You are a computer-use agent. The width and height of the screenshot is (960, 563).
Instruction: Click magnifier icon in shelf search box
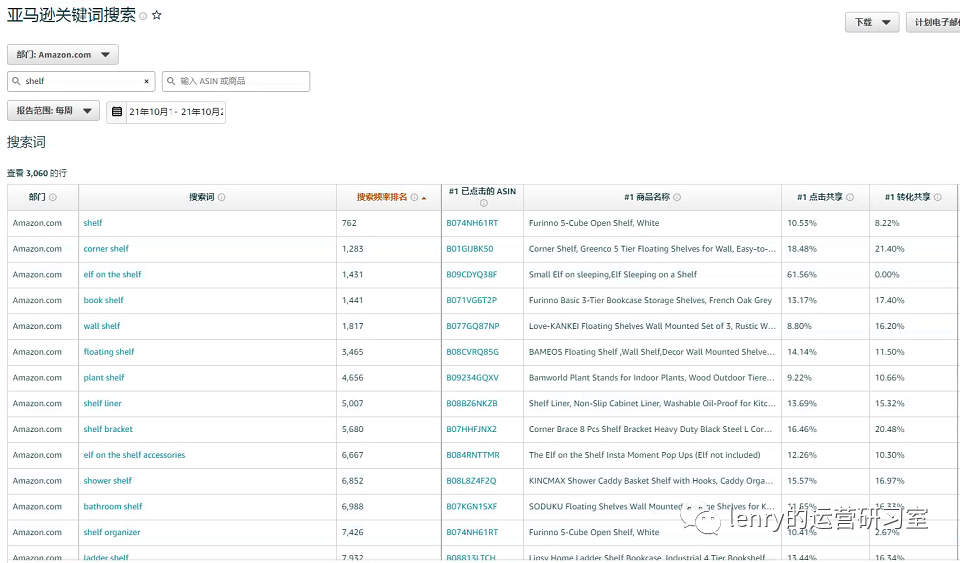(x=17, y=81)
